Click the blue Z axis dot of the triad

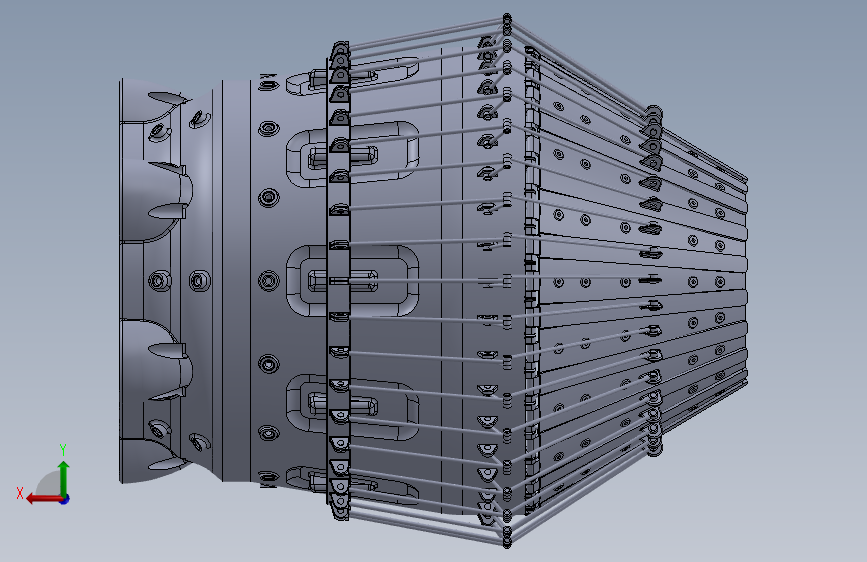point(65,499)
